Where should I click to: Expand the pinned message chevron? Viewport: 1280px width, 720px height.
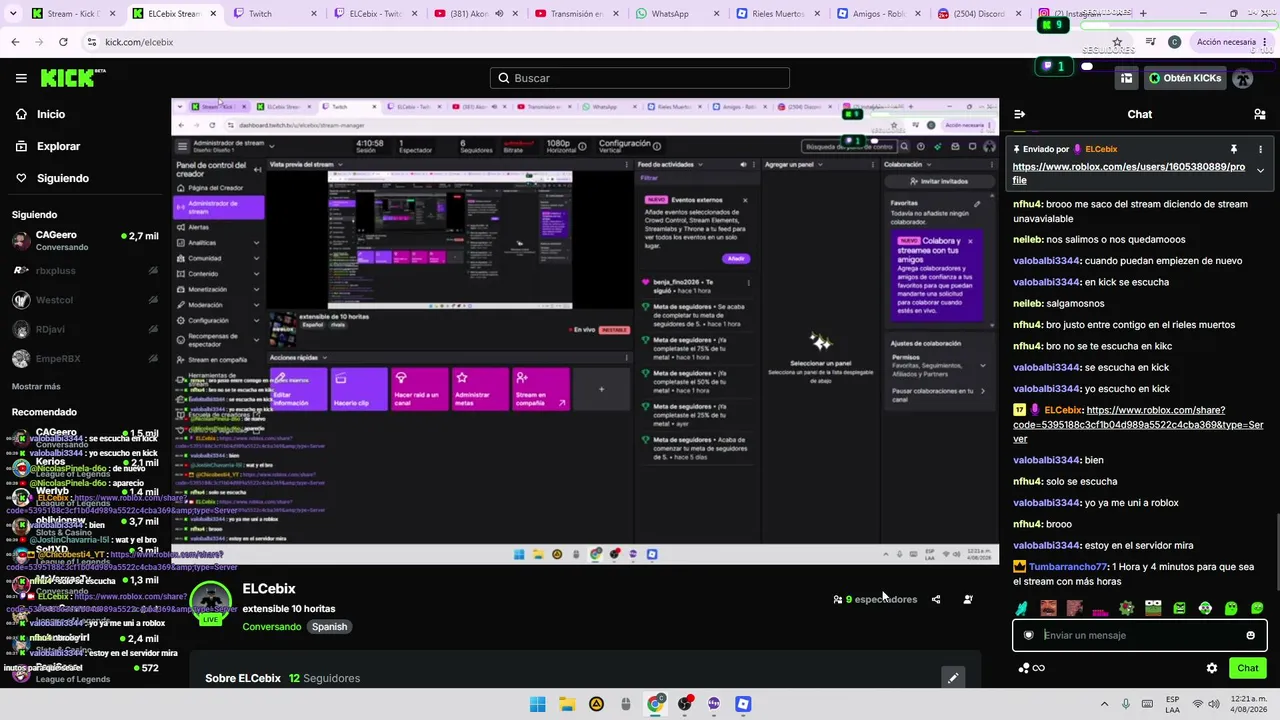(1260, 171)
